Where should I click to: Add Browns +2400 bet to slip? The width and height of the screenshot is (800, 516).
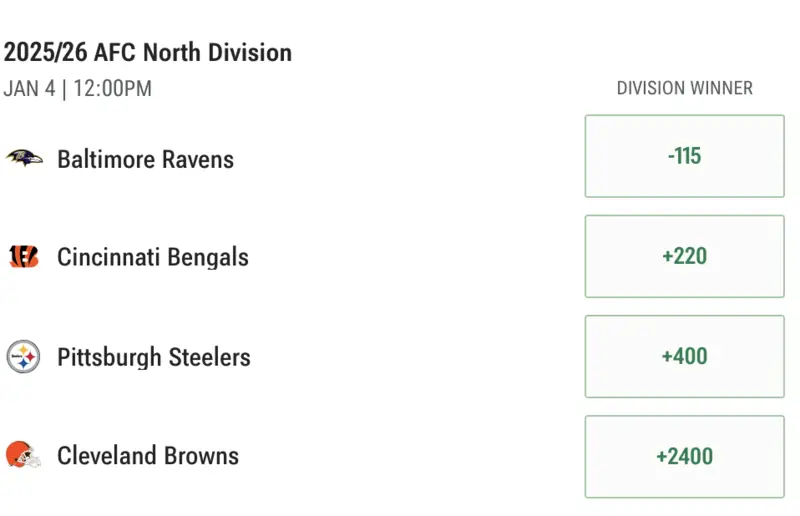coord(684,456)
